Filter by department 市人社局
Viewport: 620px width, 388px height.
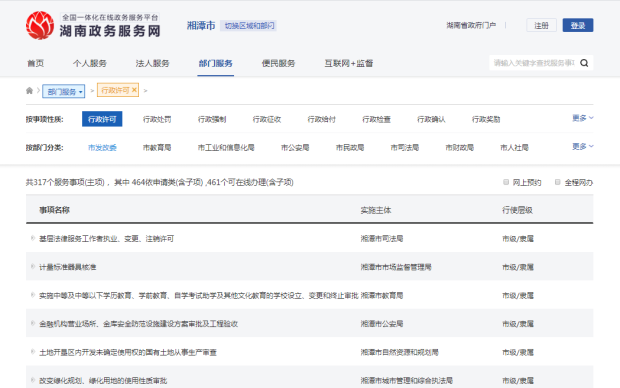(x=514, y=148)
